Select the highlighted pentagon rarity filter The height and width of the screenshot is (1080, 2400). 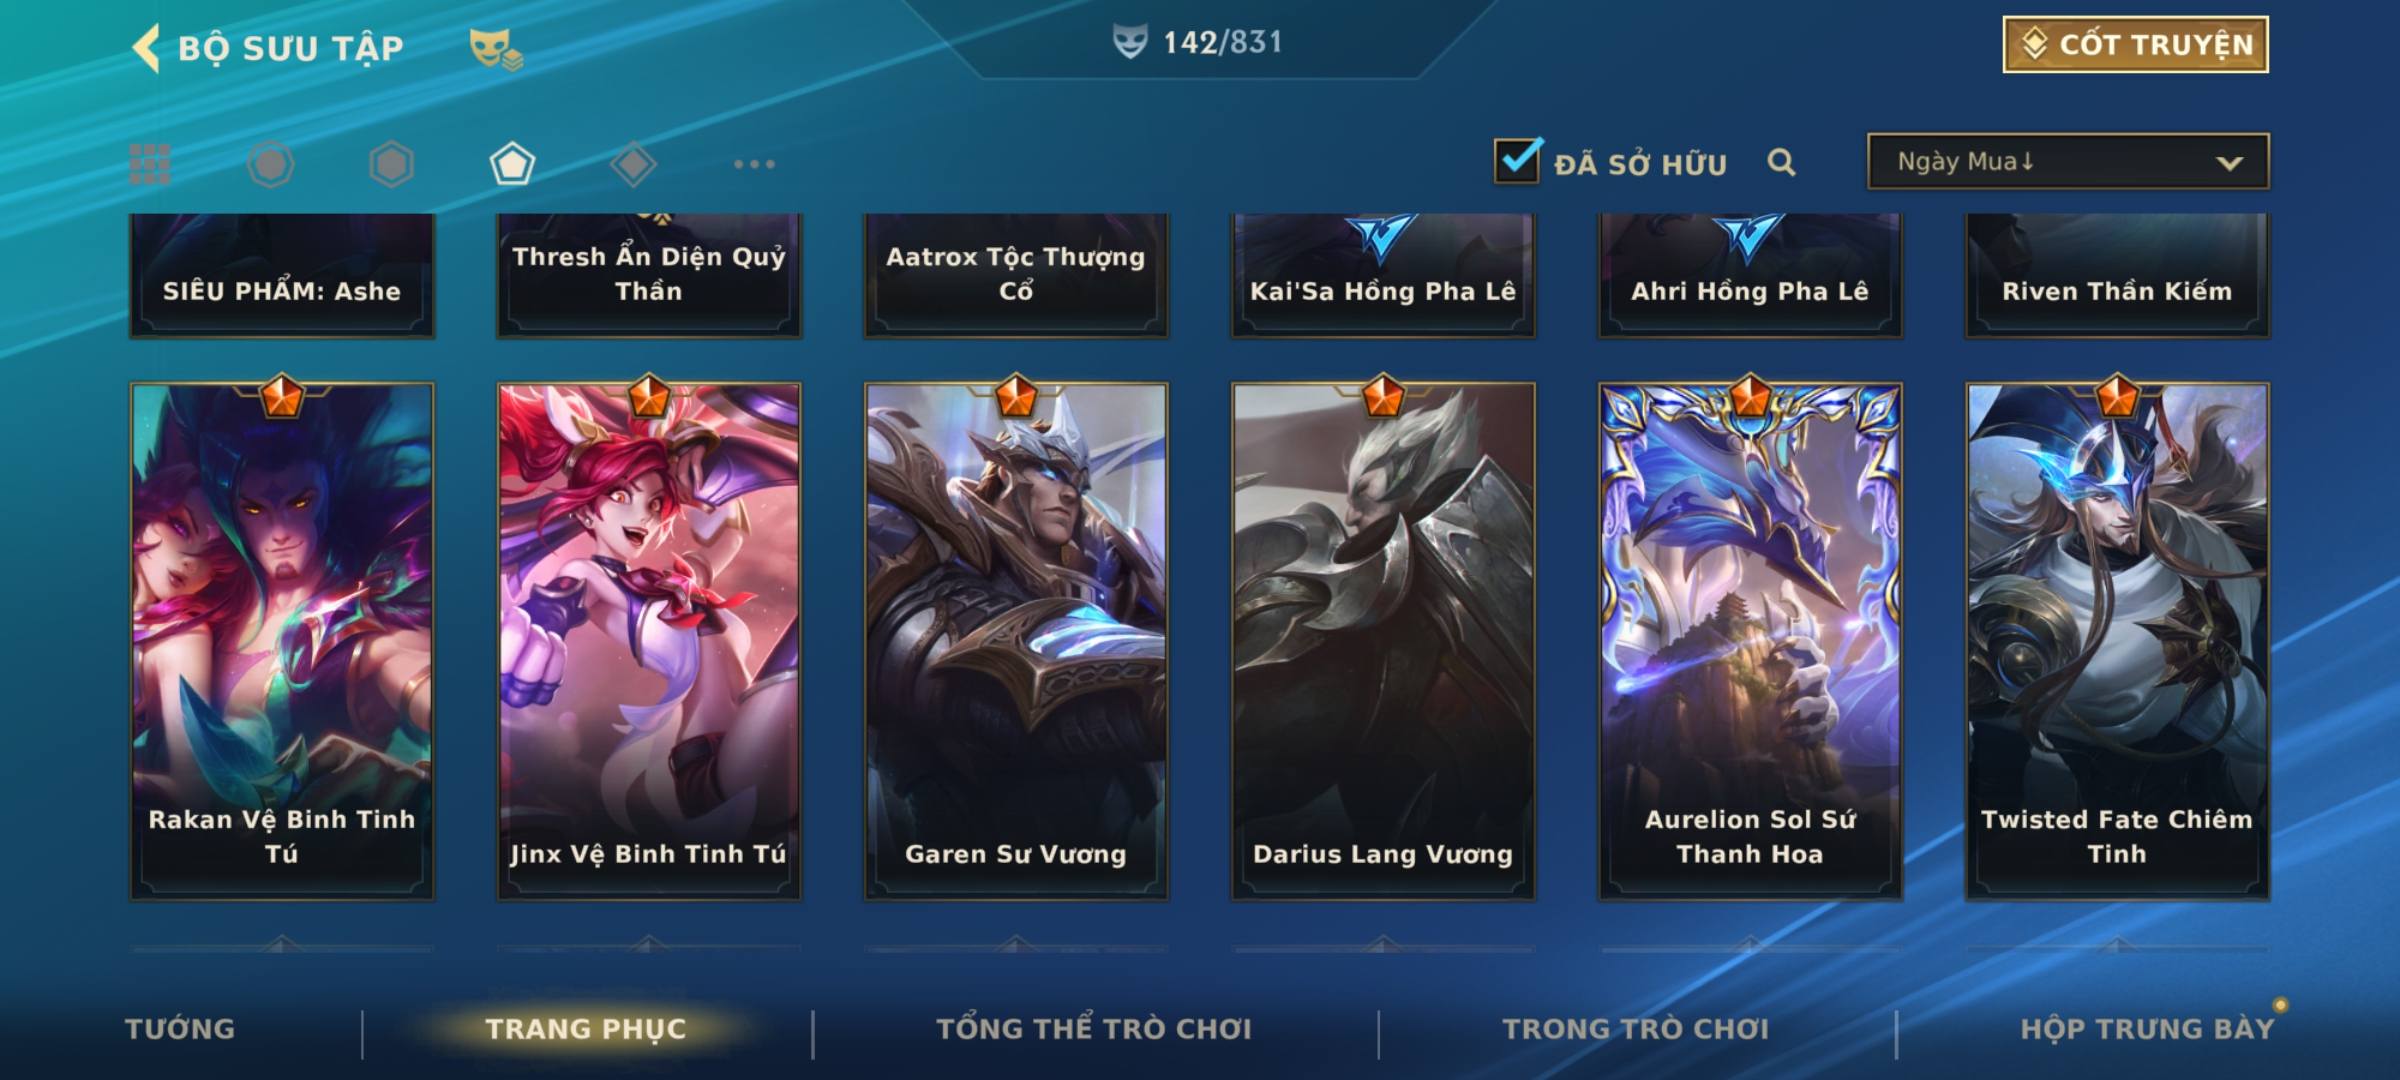(512, 164)
